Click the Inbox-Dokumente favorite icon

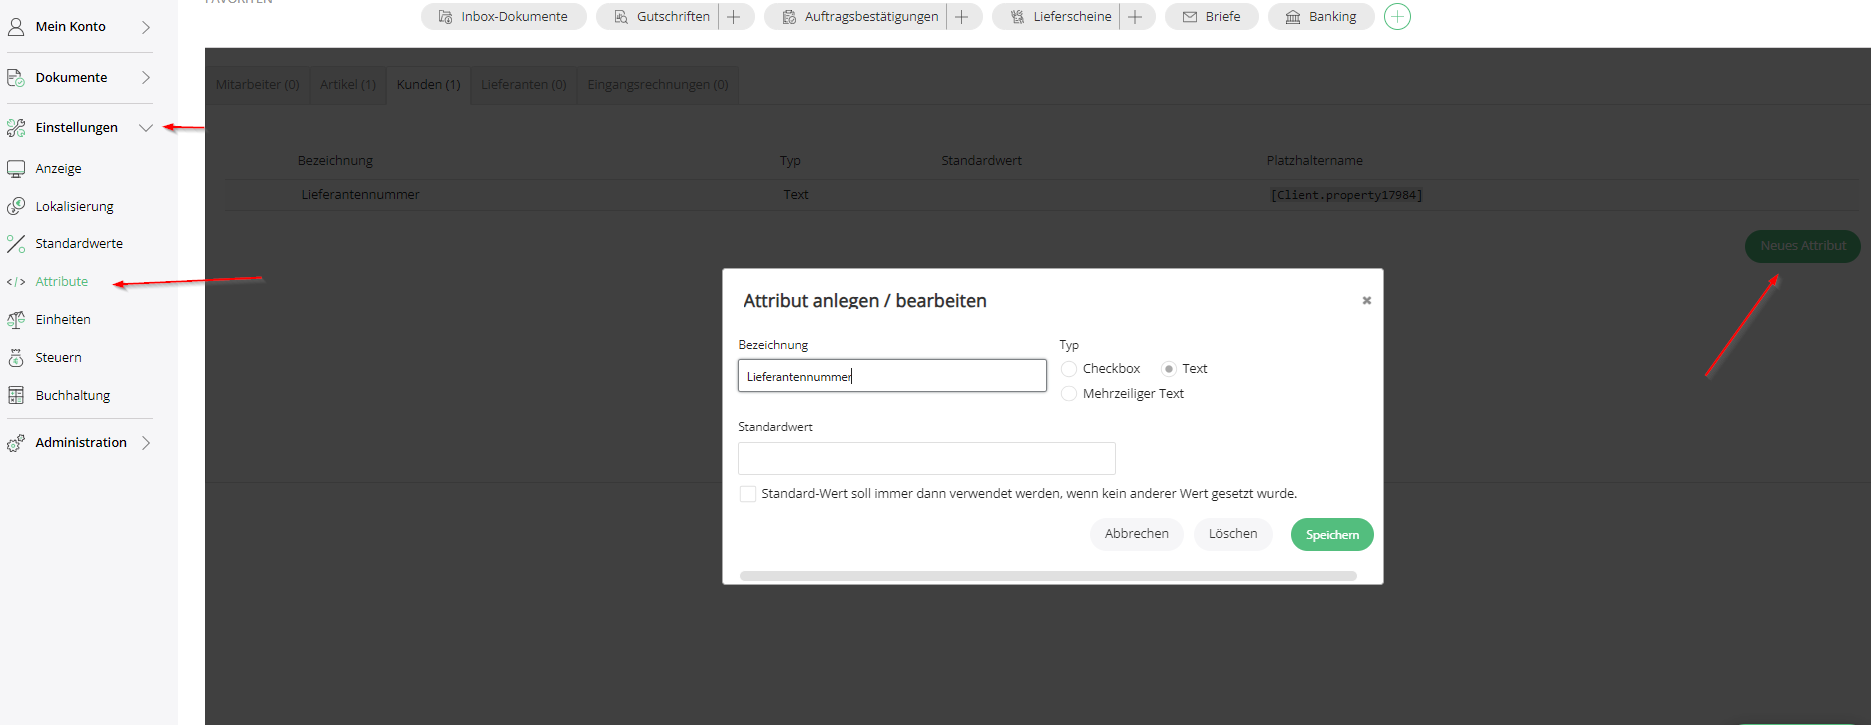[445, 17]
